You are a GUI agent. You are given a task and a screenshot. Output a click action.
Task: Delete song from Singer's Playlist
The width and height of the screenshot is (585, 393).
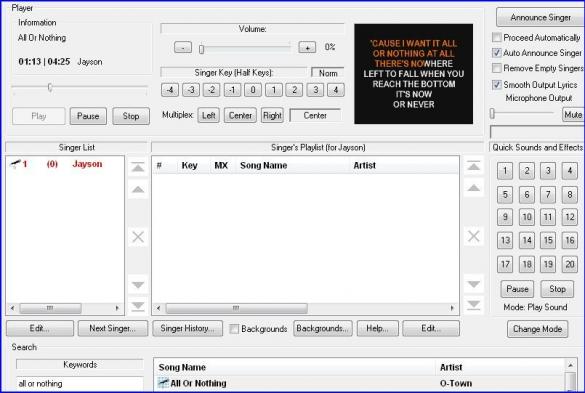pos(474,236)
